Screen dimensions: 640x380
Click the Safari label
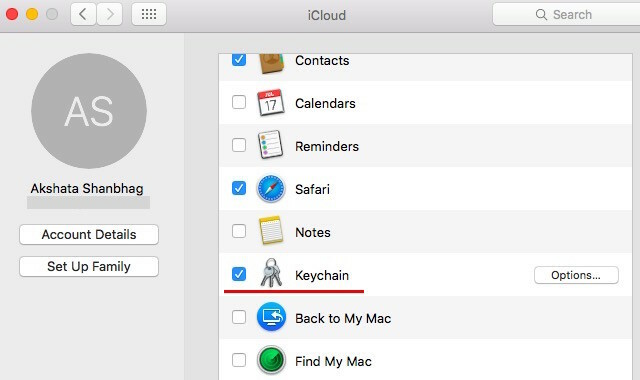point(312,189)
